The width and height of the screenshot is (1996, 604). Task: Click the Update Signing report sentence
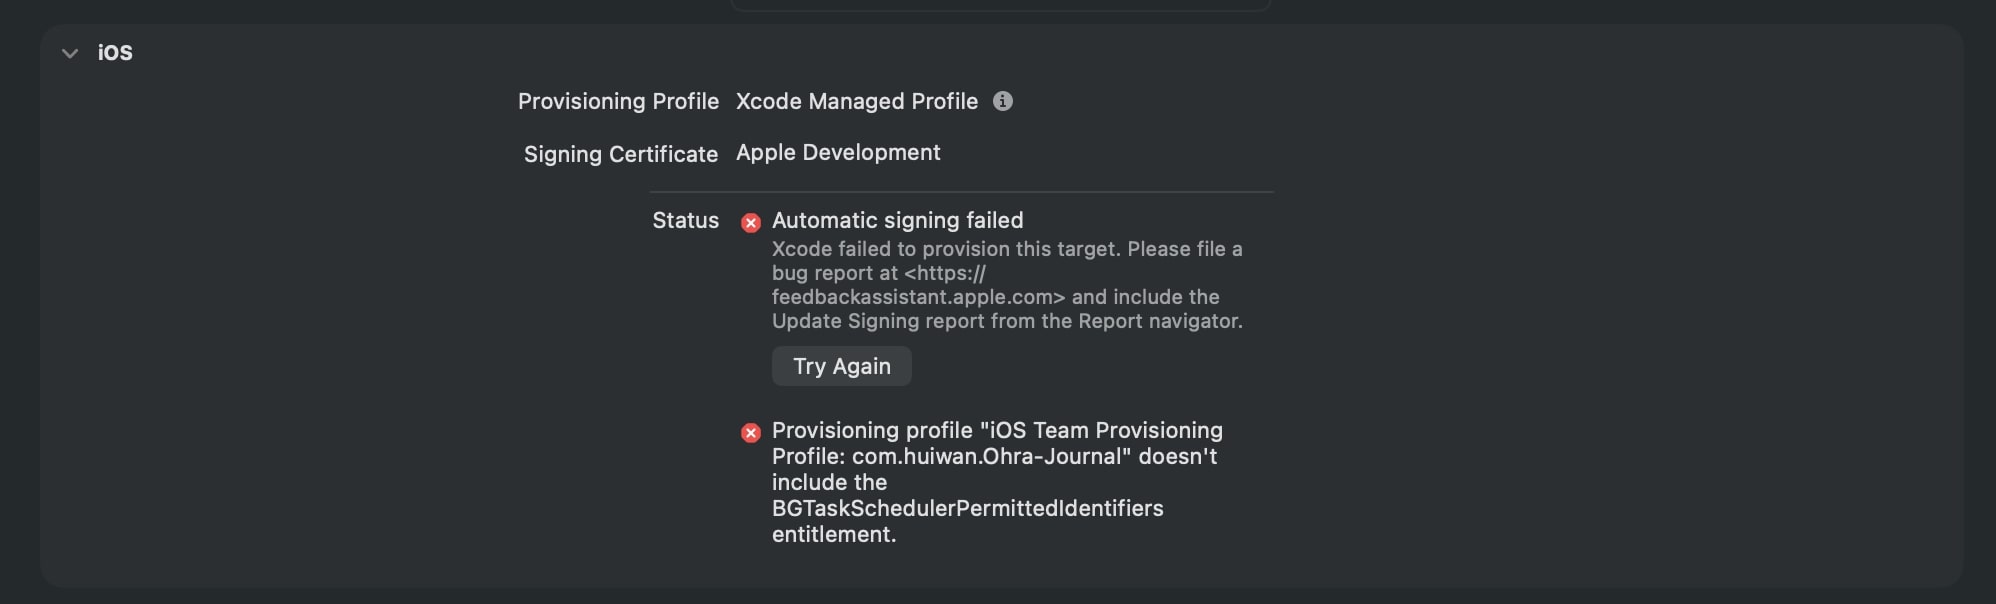1007,321
